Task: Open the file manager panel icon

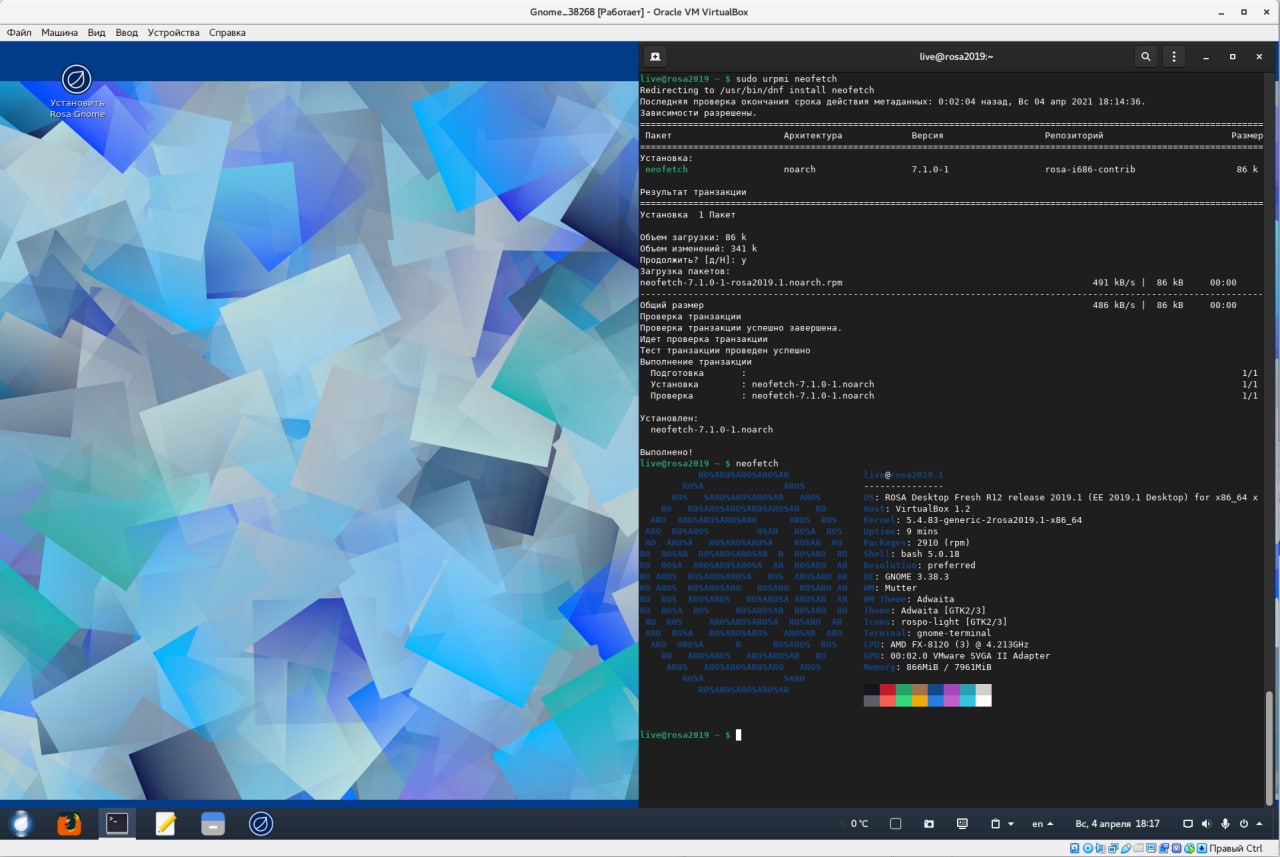Action: [x=213, y=823]
